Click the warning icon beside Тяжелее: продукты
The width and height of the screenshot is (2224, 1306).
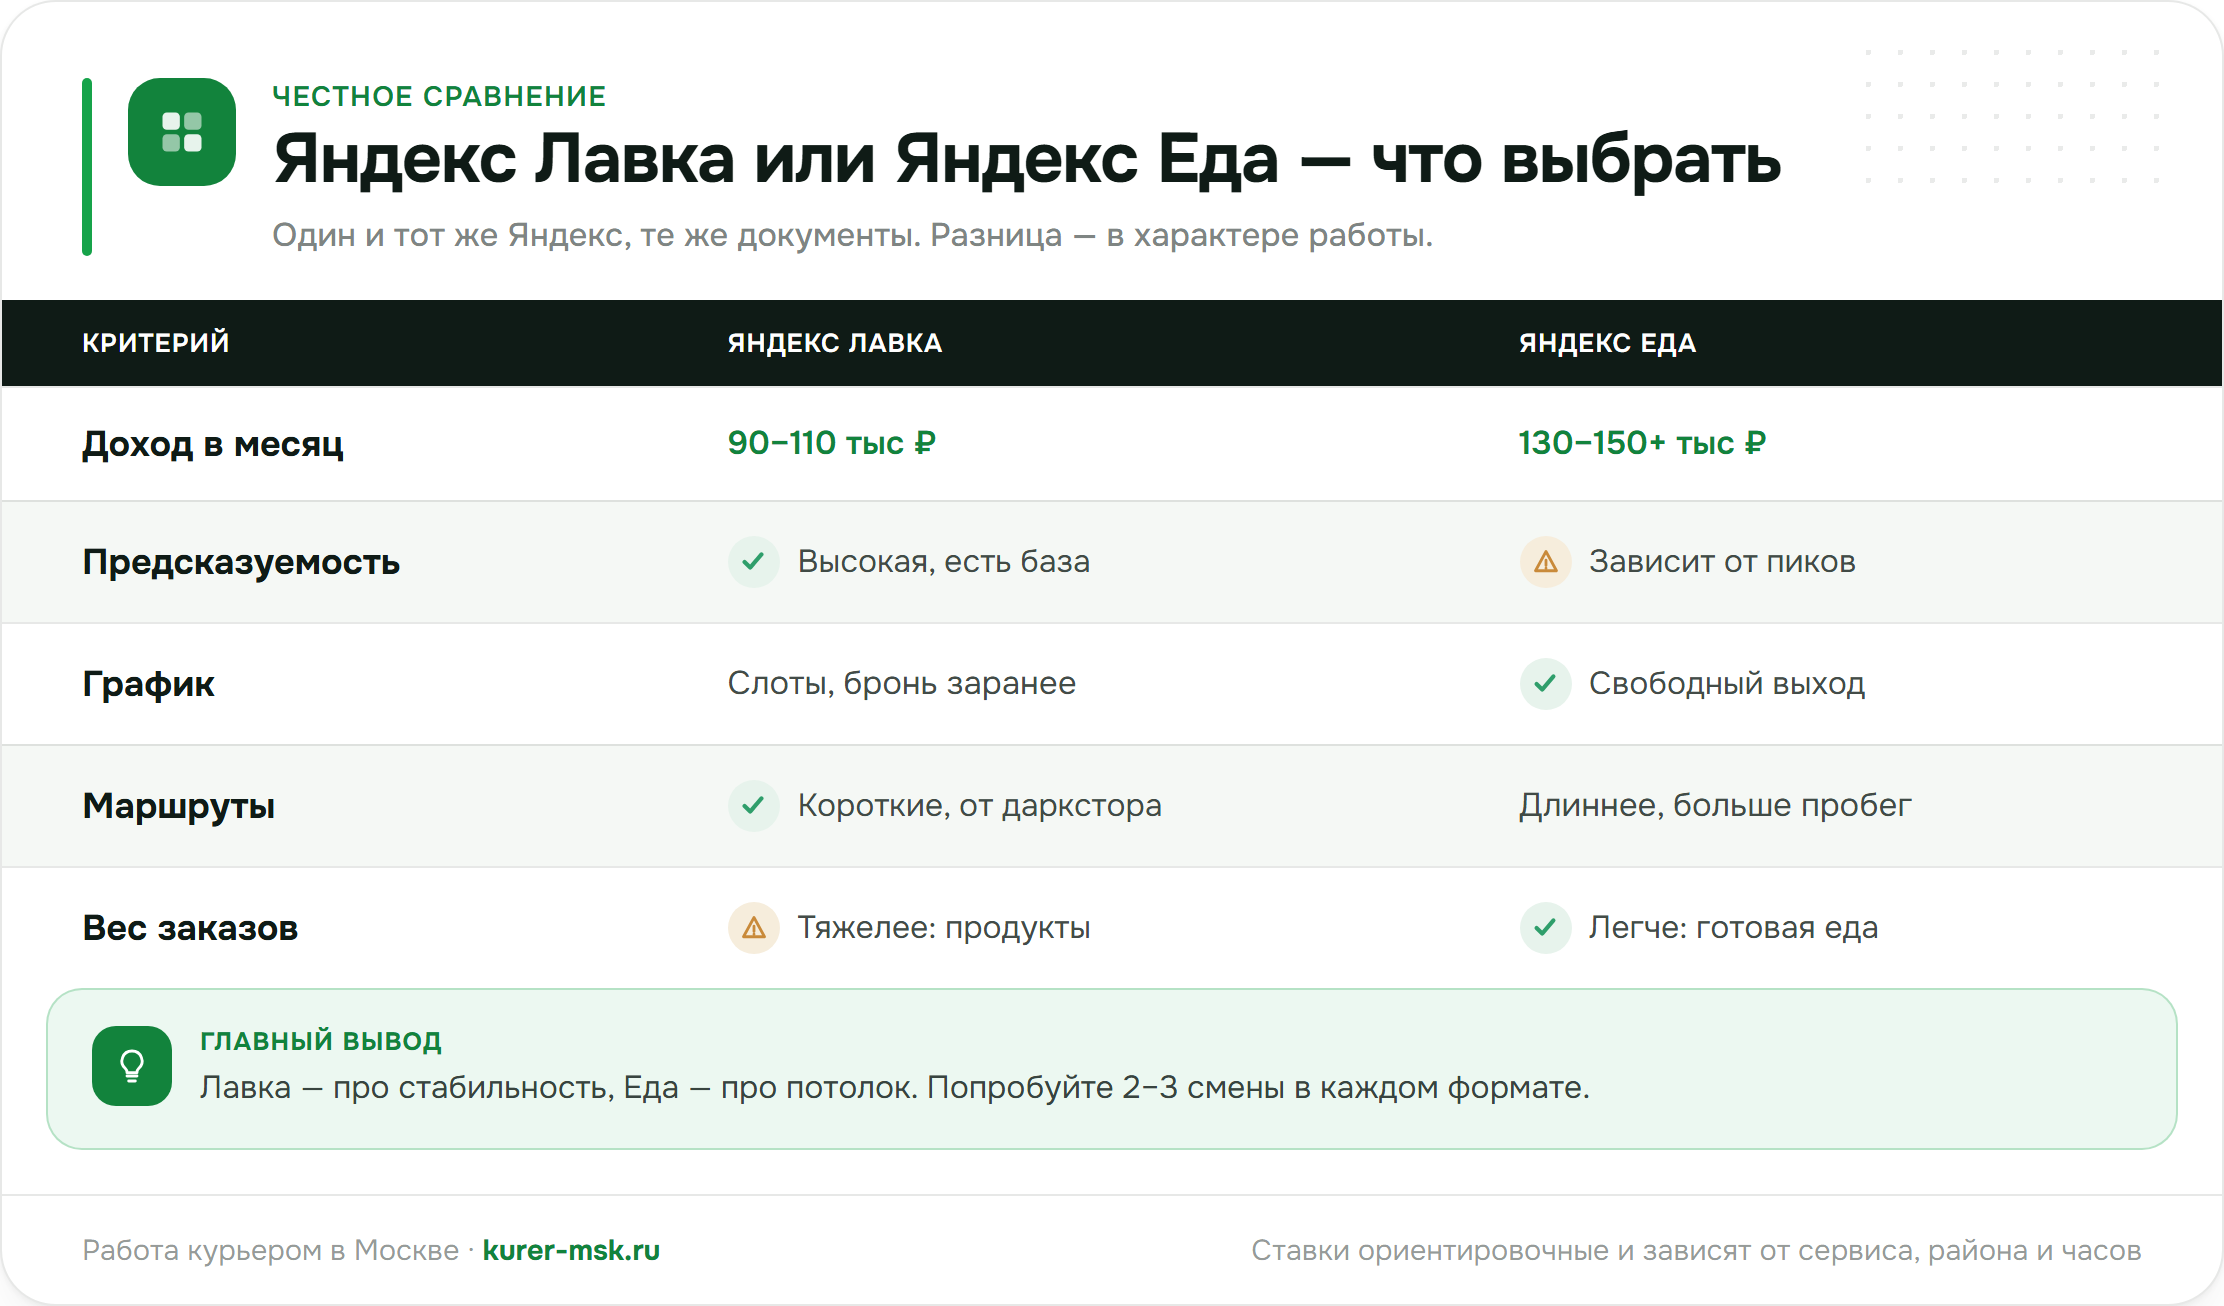click(x=754, y=927)
